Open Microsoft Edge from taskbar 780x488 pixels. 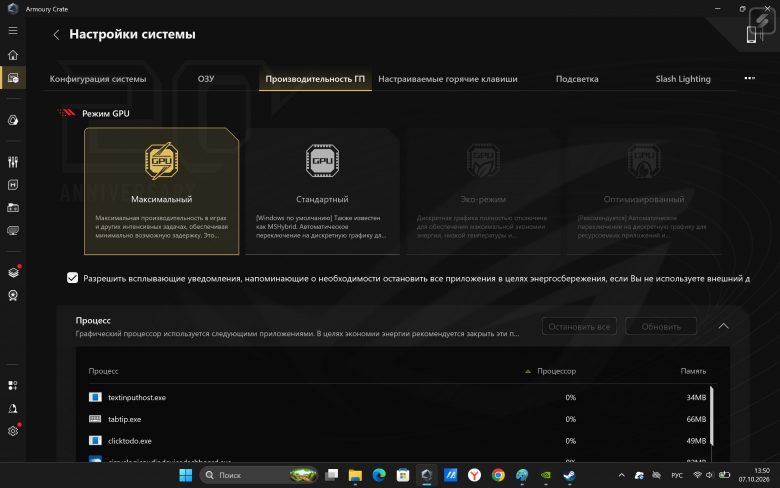379,476
